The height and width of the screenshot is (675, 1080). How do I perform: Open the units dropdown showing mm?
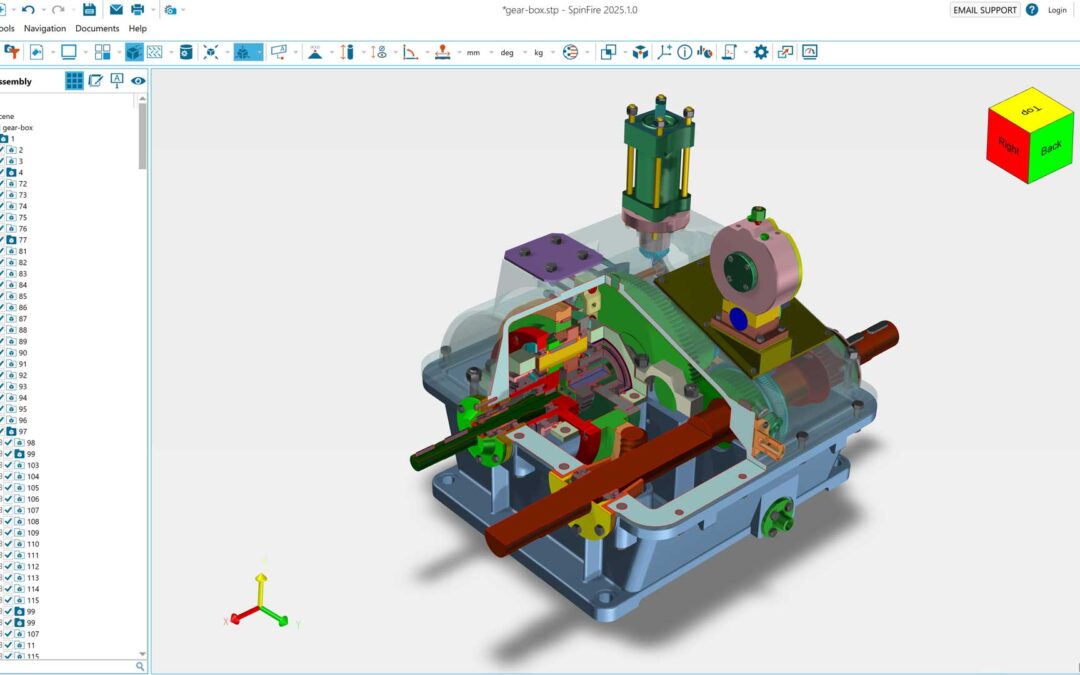[x=473, y=51]
